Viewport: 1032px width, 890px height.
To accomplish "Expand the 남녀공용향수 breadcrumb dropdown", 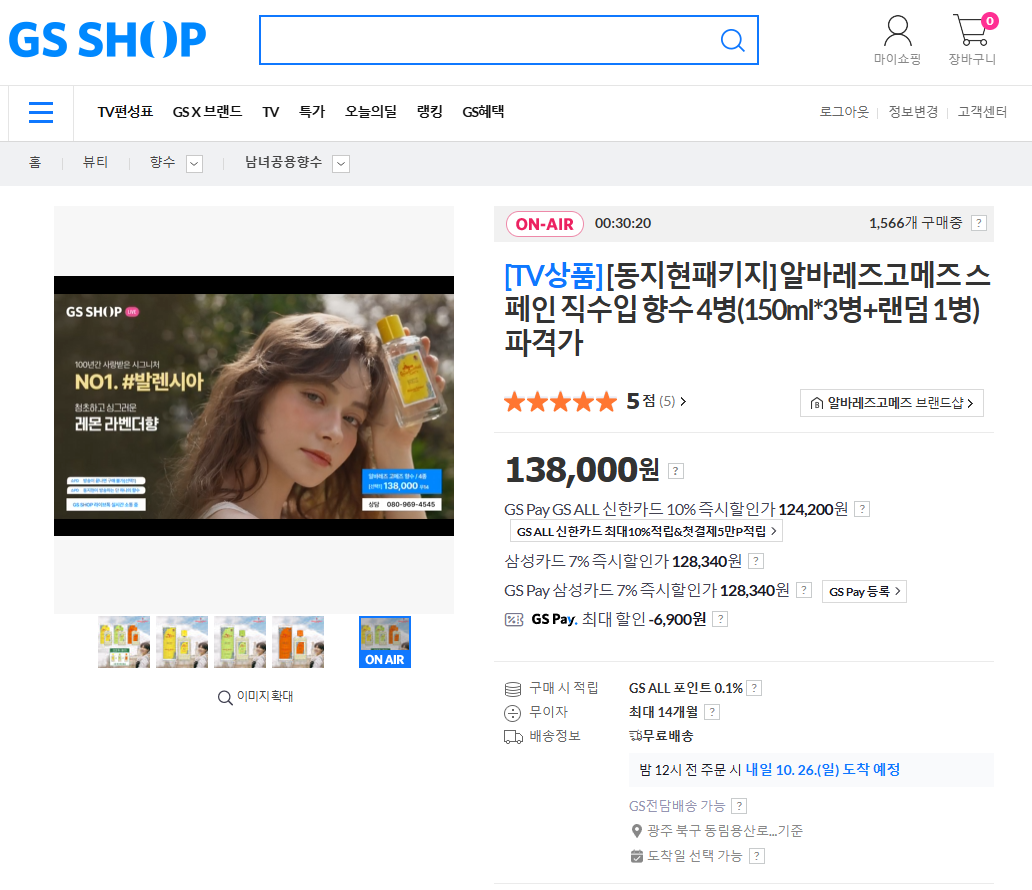I will [x=341, y=164].
